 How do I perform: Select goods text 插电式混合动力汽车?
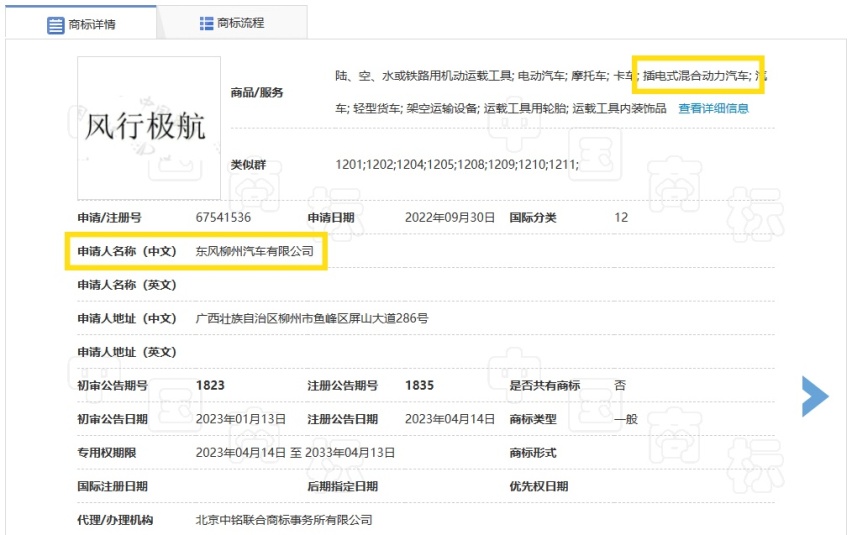[696, 75]
